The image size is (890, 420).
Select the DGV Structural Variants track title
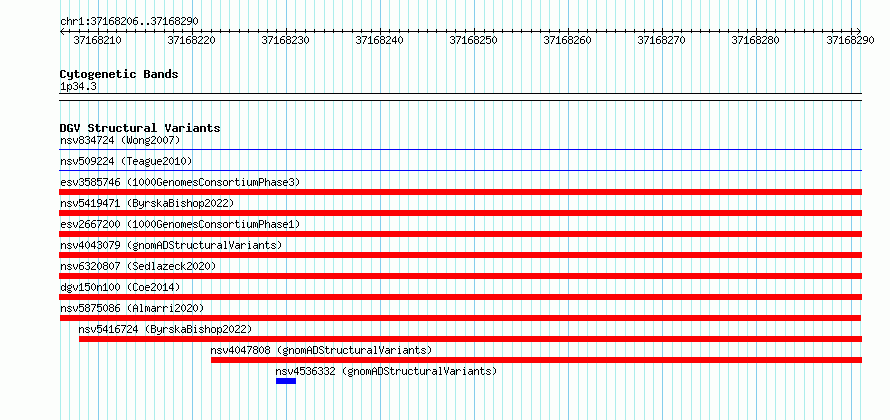(x=140, y=128)
